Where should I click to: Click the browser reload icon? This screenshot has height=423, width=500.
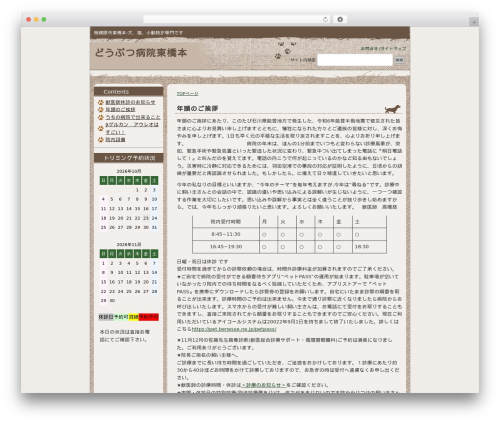click(325, 19)
